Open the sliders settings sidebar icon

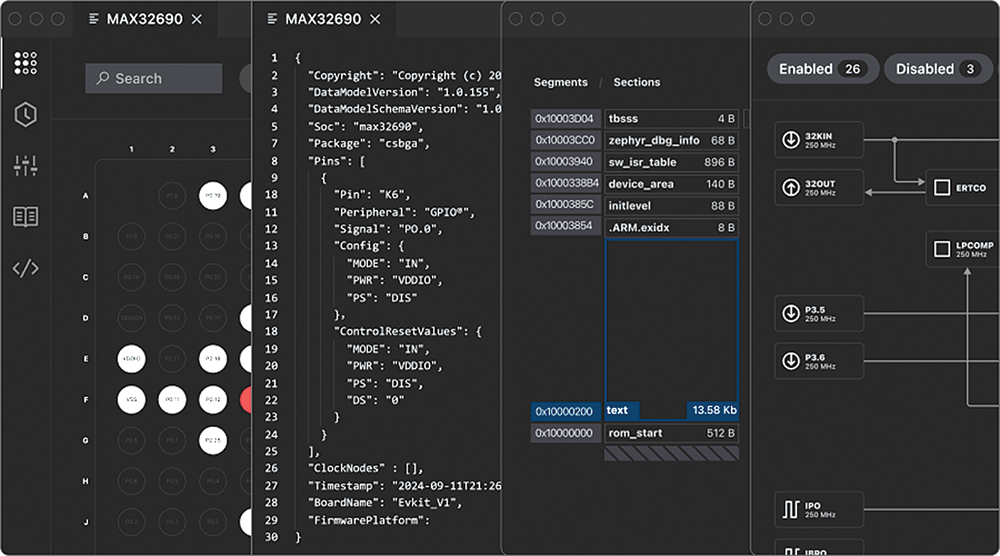(26, 166)
